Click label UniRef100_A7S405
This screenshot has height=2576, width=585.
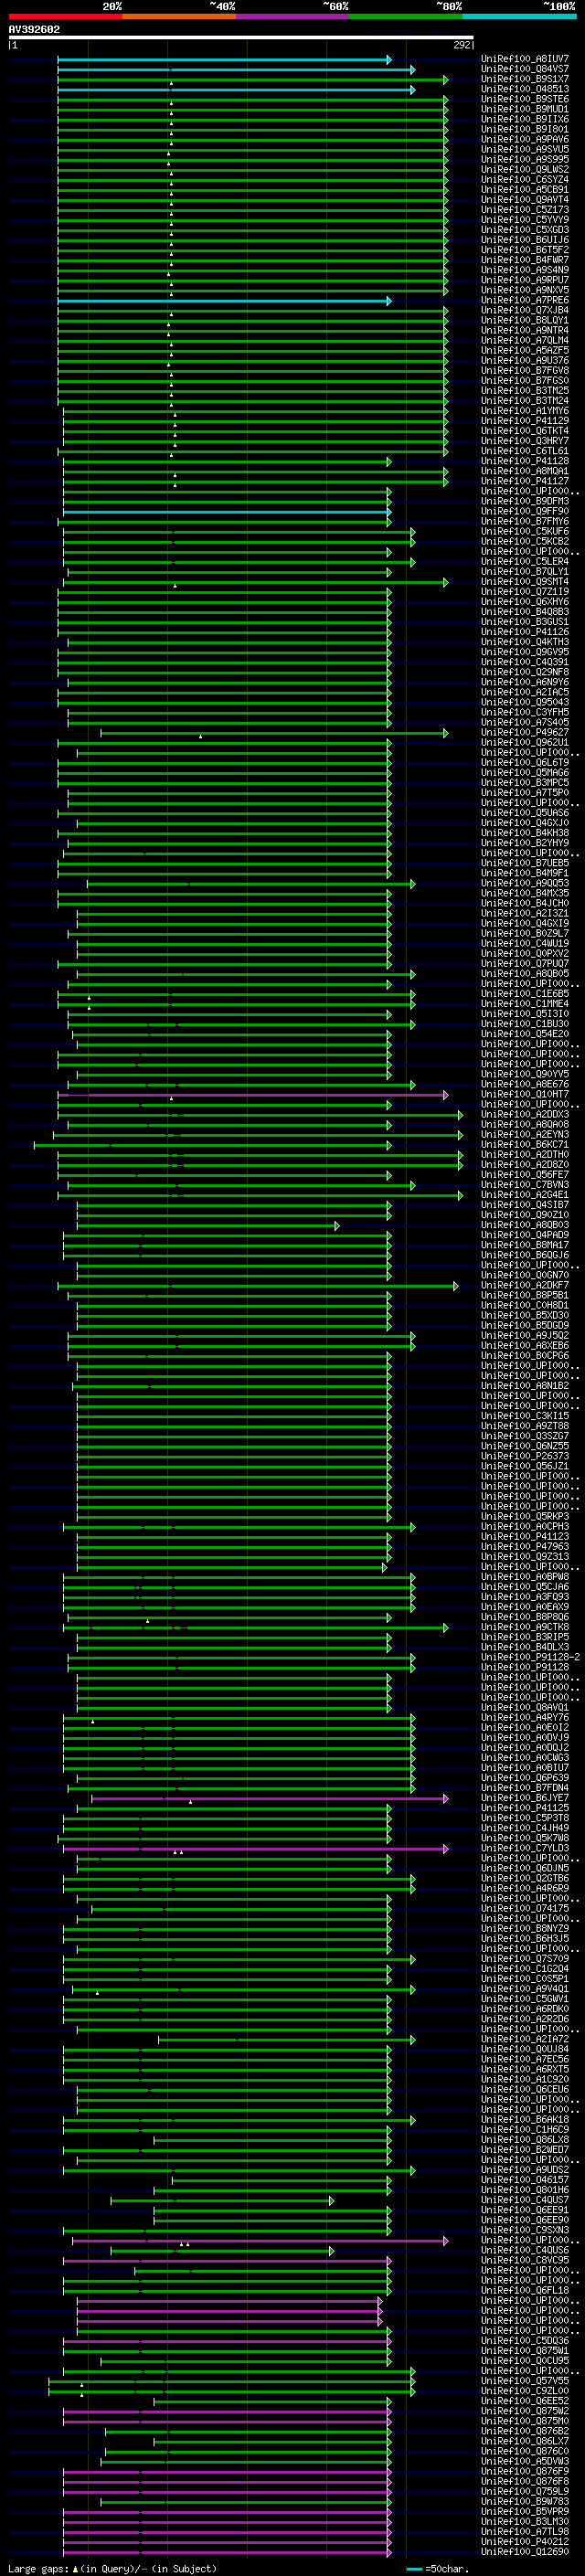click(x=525, y=722)
